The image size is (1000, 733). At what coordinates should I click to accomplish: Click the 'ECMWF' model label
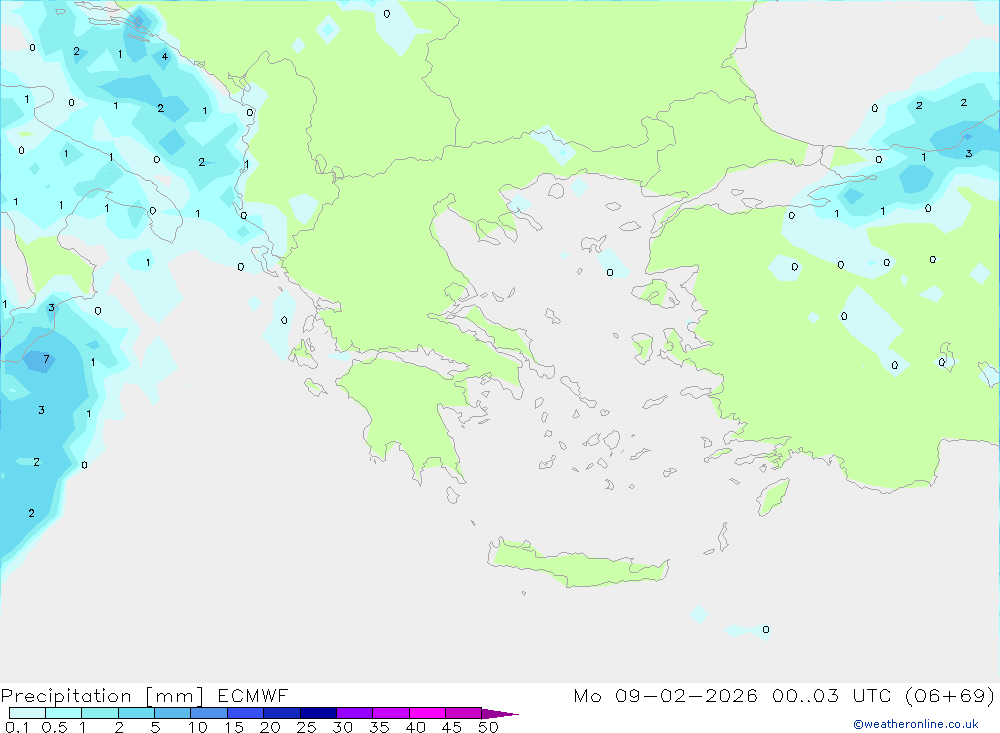[x=253, y=695]
